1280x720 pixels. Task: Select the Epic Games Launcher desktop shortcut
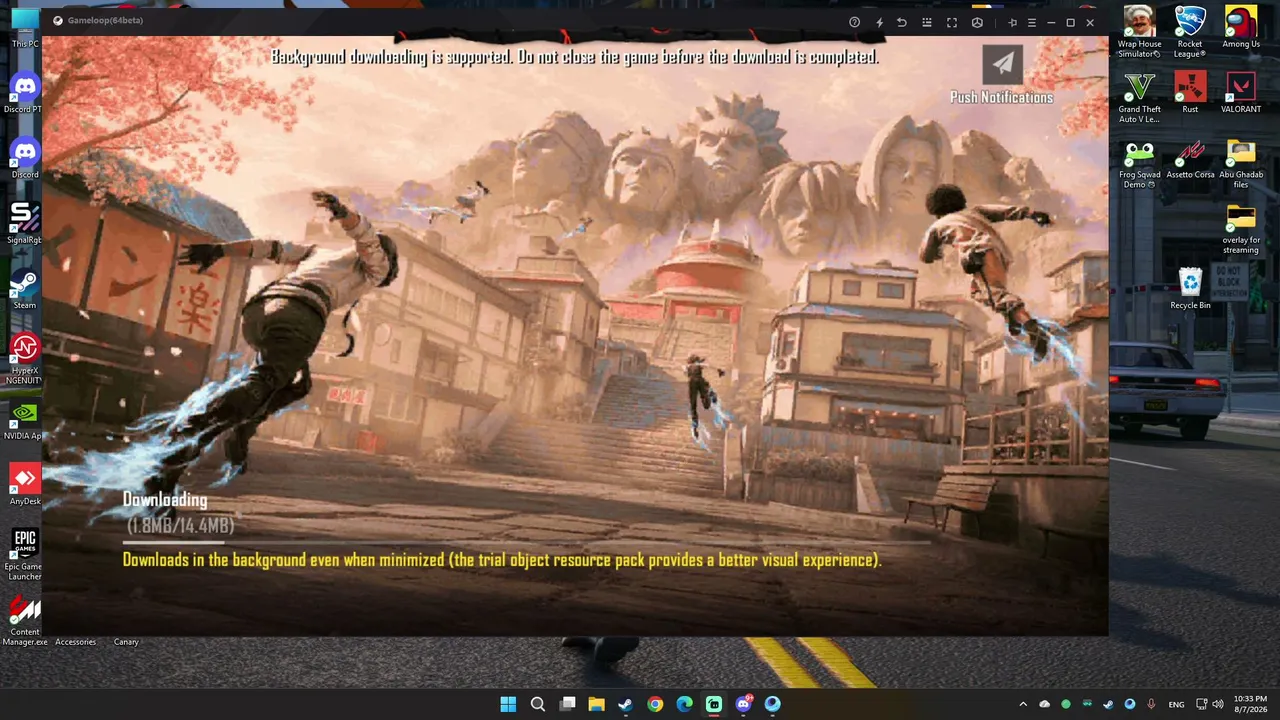point(25,556)
